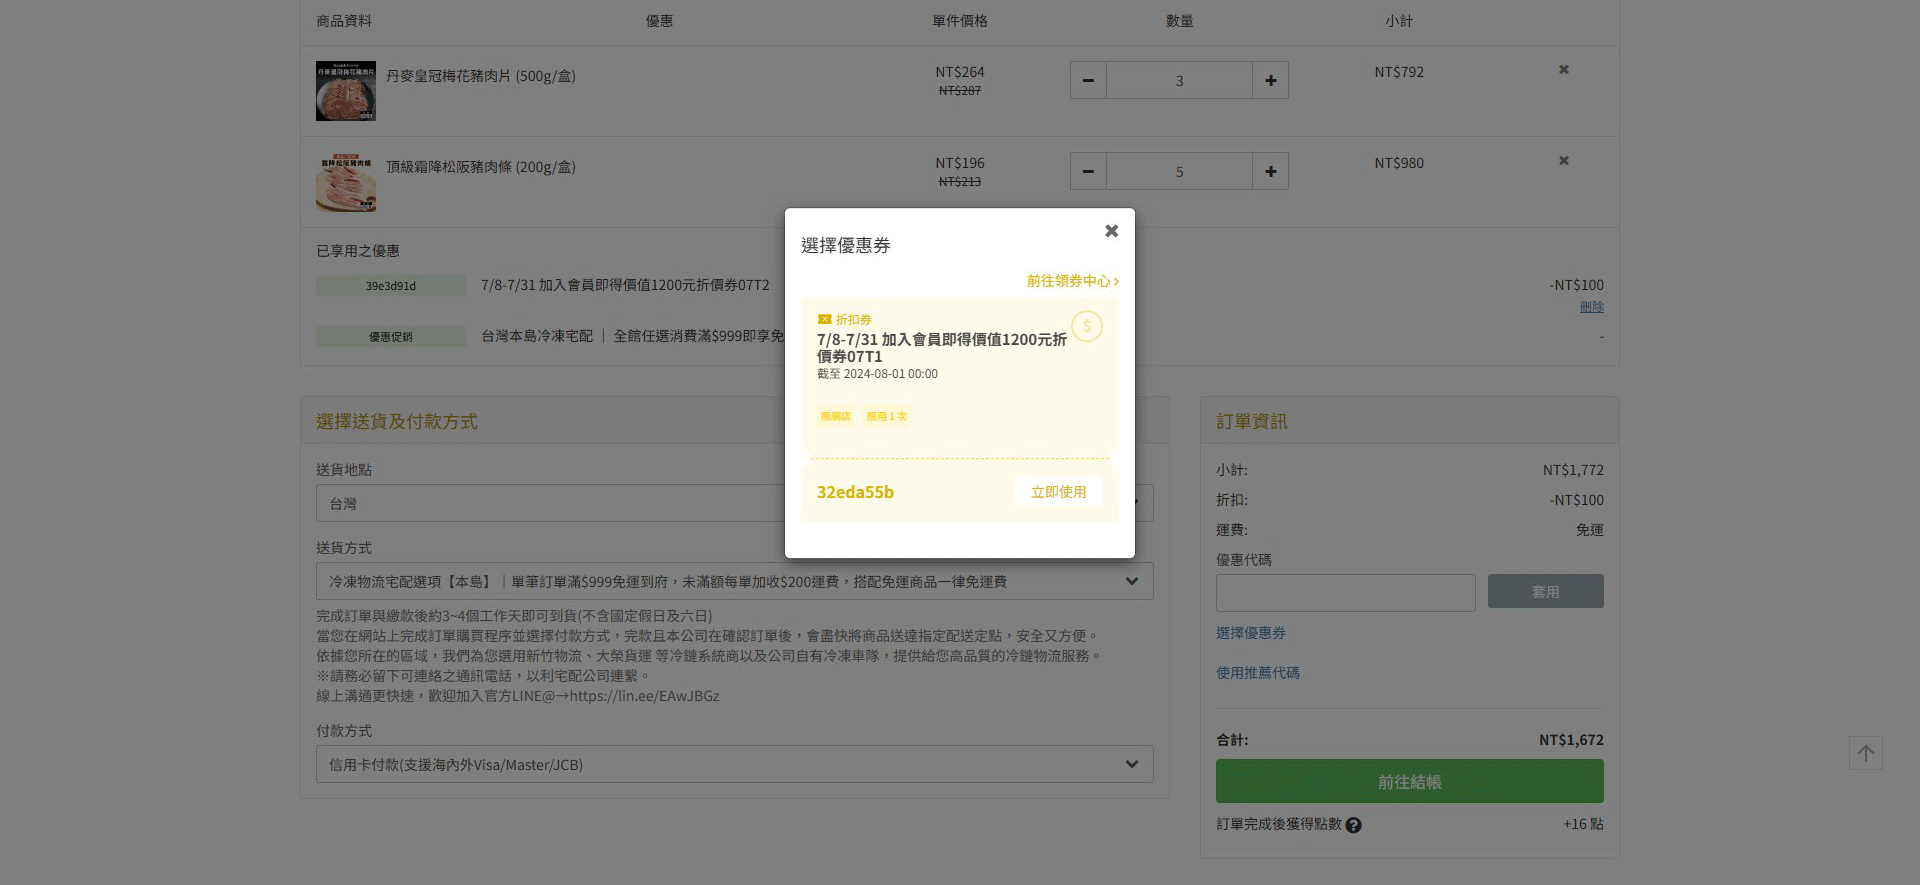
Task: Open the Matsusaka pork strips thumbnail
Action: [346, 182]
